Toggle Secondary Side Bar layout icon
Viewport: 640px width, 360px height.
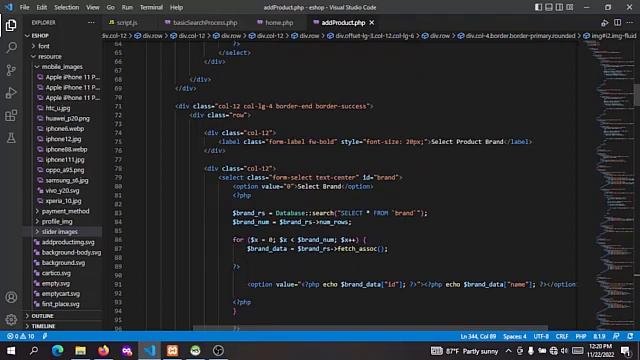pos(559,7)
